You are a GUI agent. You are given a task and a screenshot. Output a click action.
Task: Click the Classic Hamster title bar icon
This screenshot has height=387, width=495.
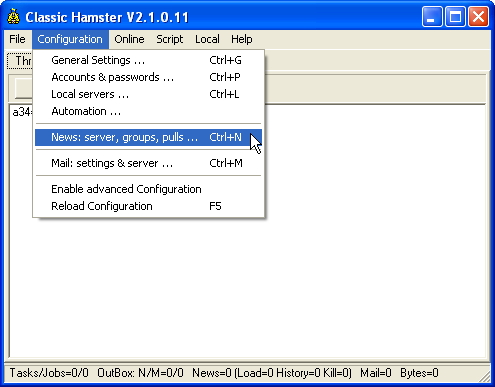click(14, 17)
